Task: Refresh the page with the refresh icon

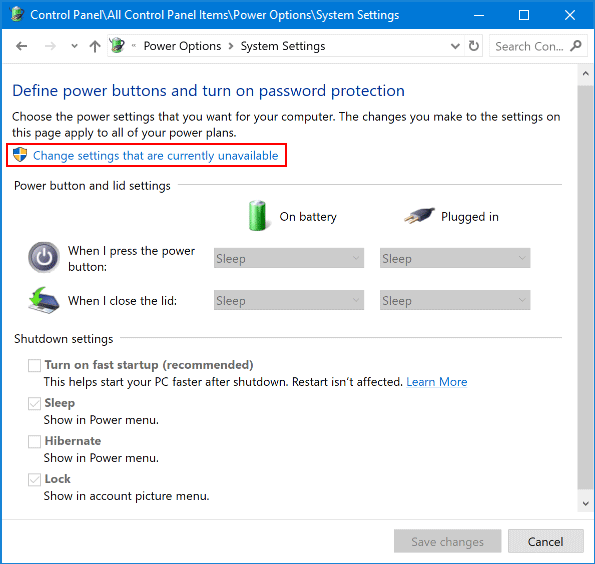Action: pos(474,46)
